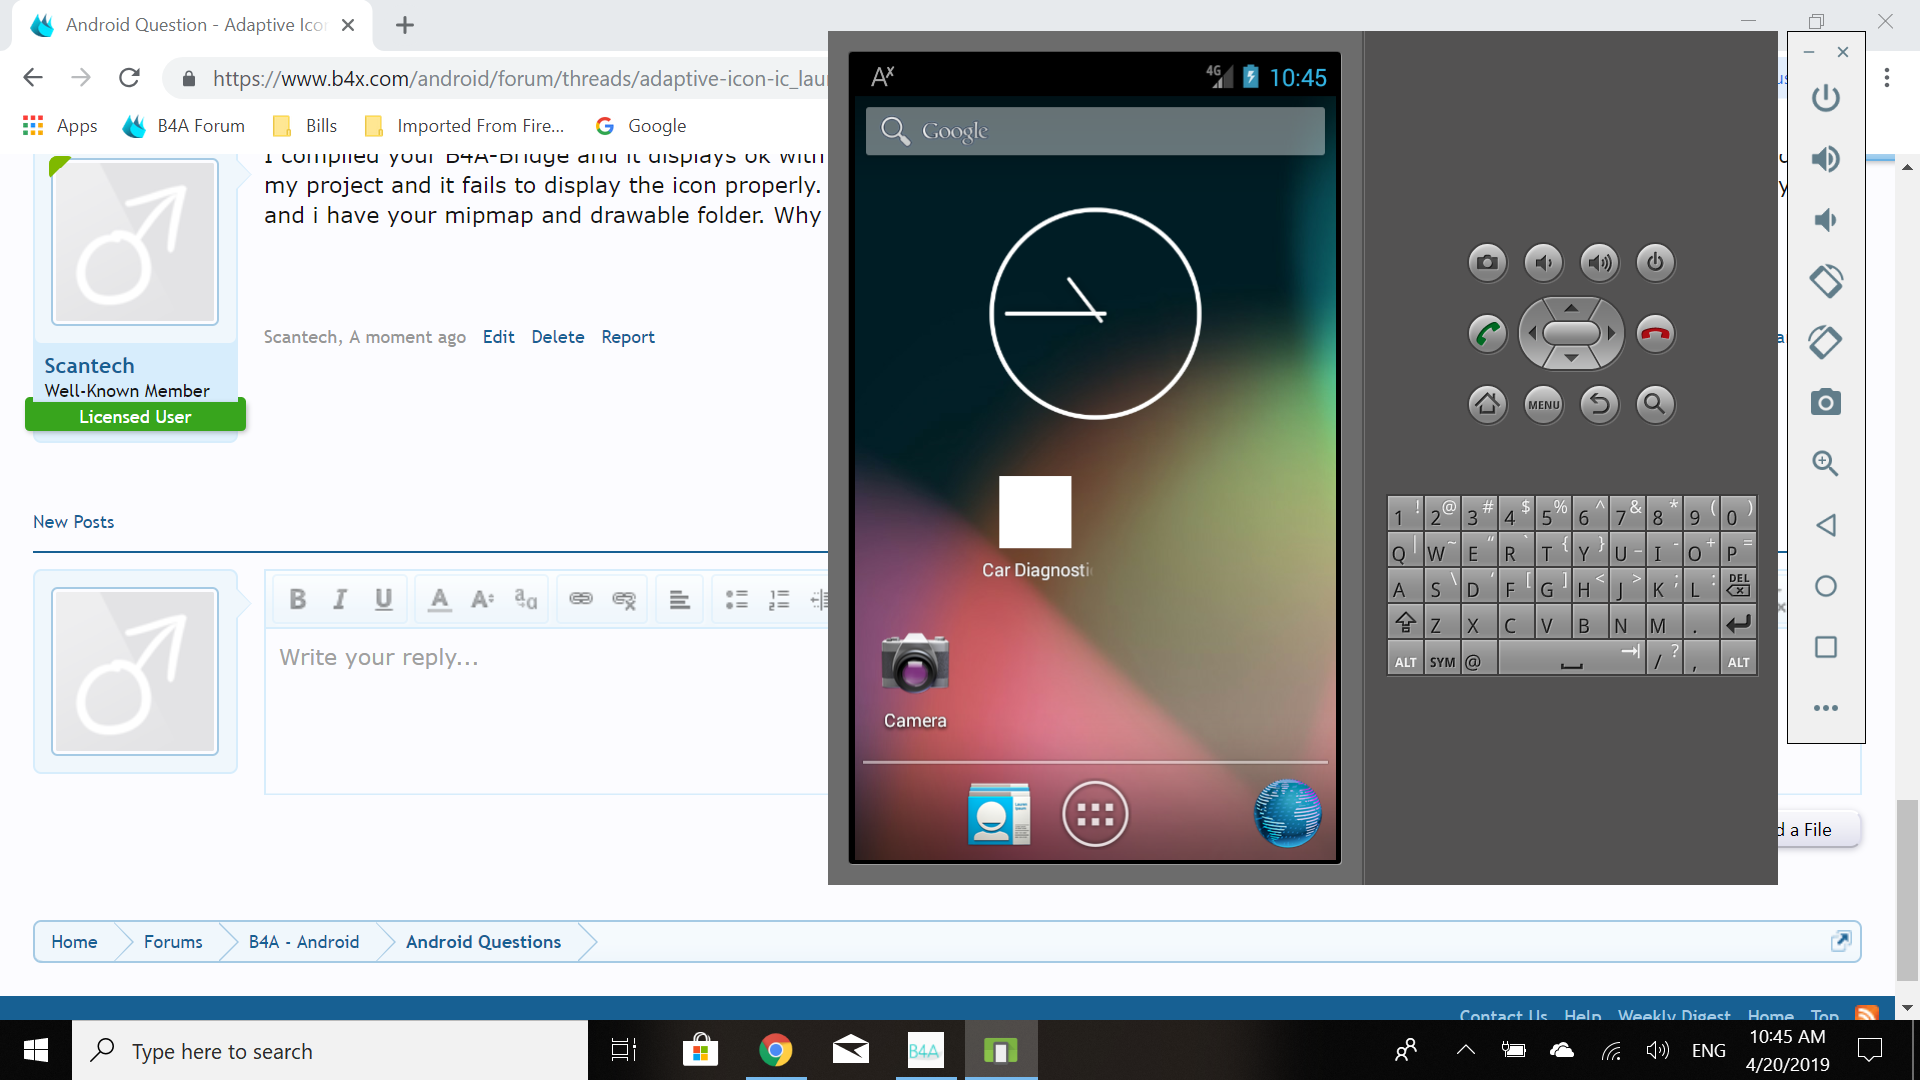Image resolution: width=1920 pixels, height=1080 pixels.
Task: Open a new browser tab
Action: point(405,25)
